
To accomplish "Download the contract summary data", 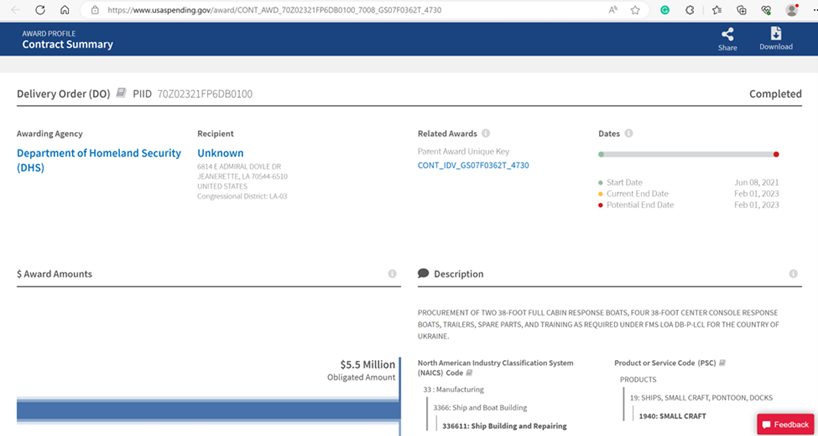I will point(776,39).
